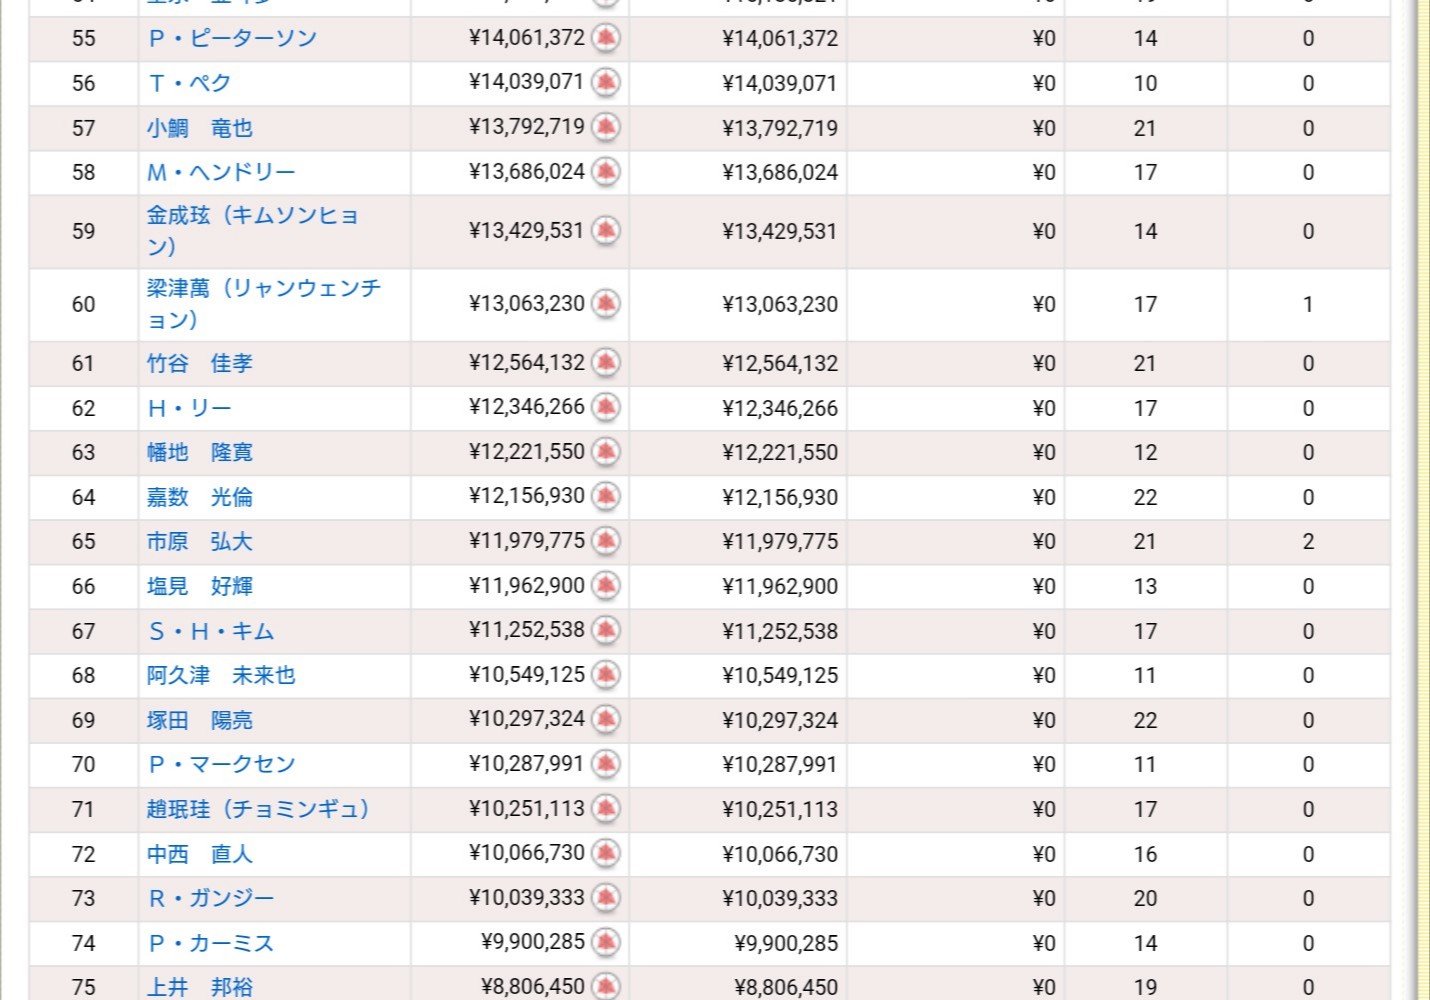Click the tree icon next to ¥10,039,333
The height and width of the screenshot is (1000, 1430).
[605, 897]
